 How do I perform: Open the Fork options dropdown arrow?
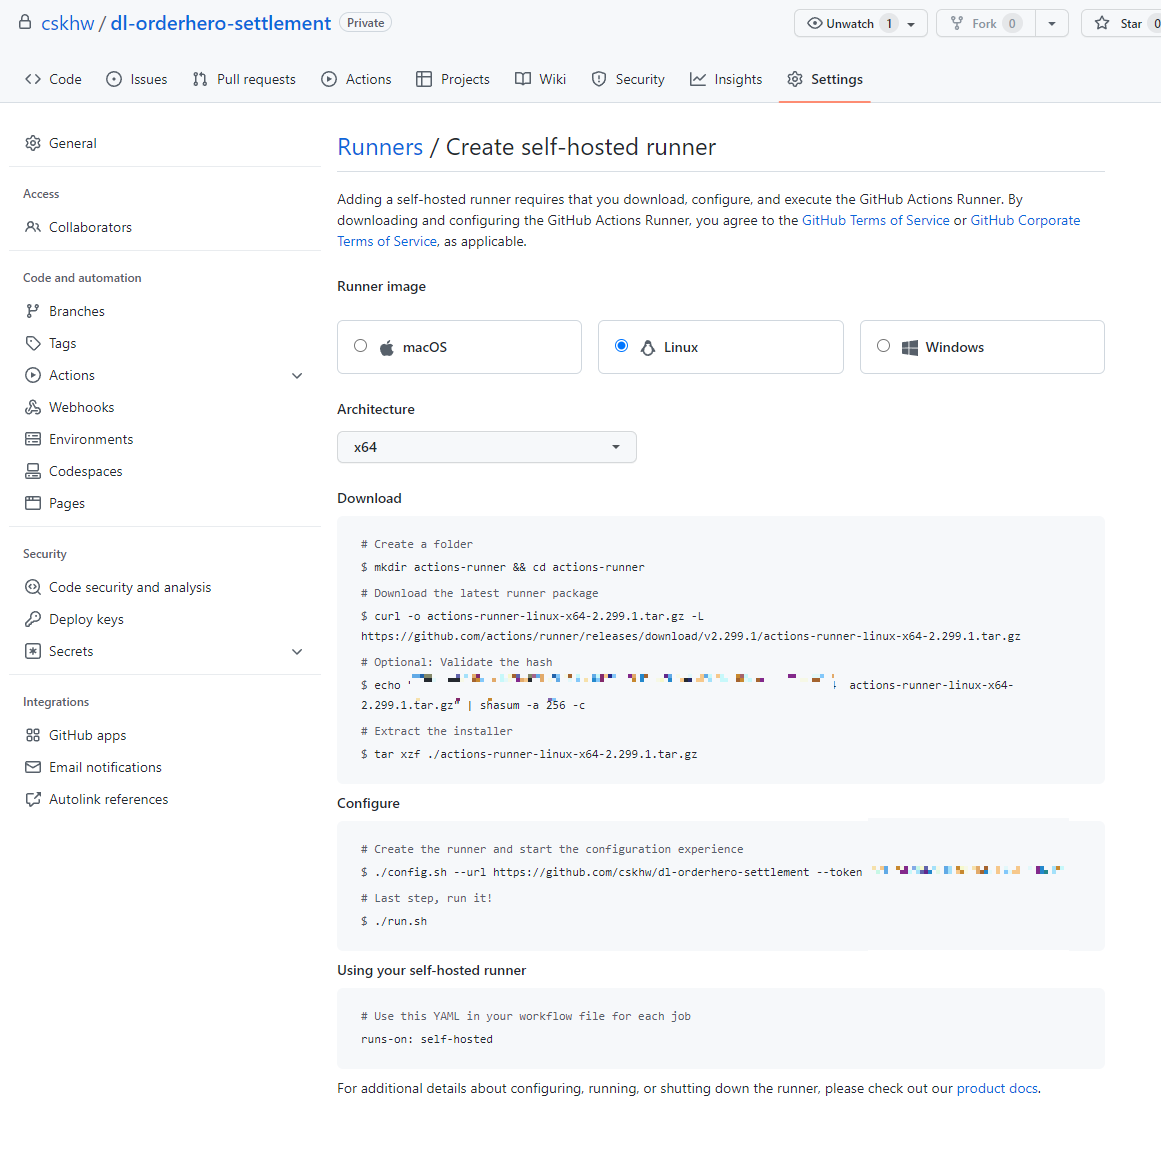1051,24
